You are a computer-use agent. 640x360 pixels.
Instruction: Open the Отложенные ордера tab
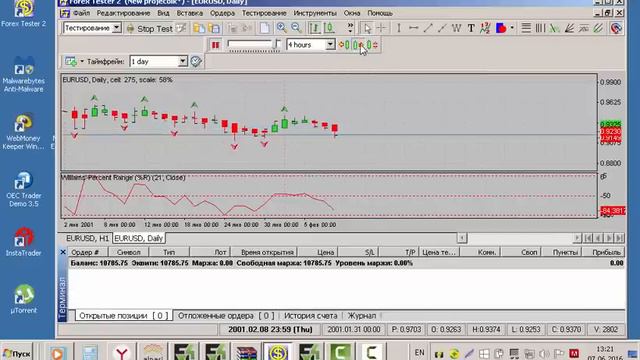click(226, 316)
